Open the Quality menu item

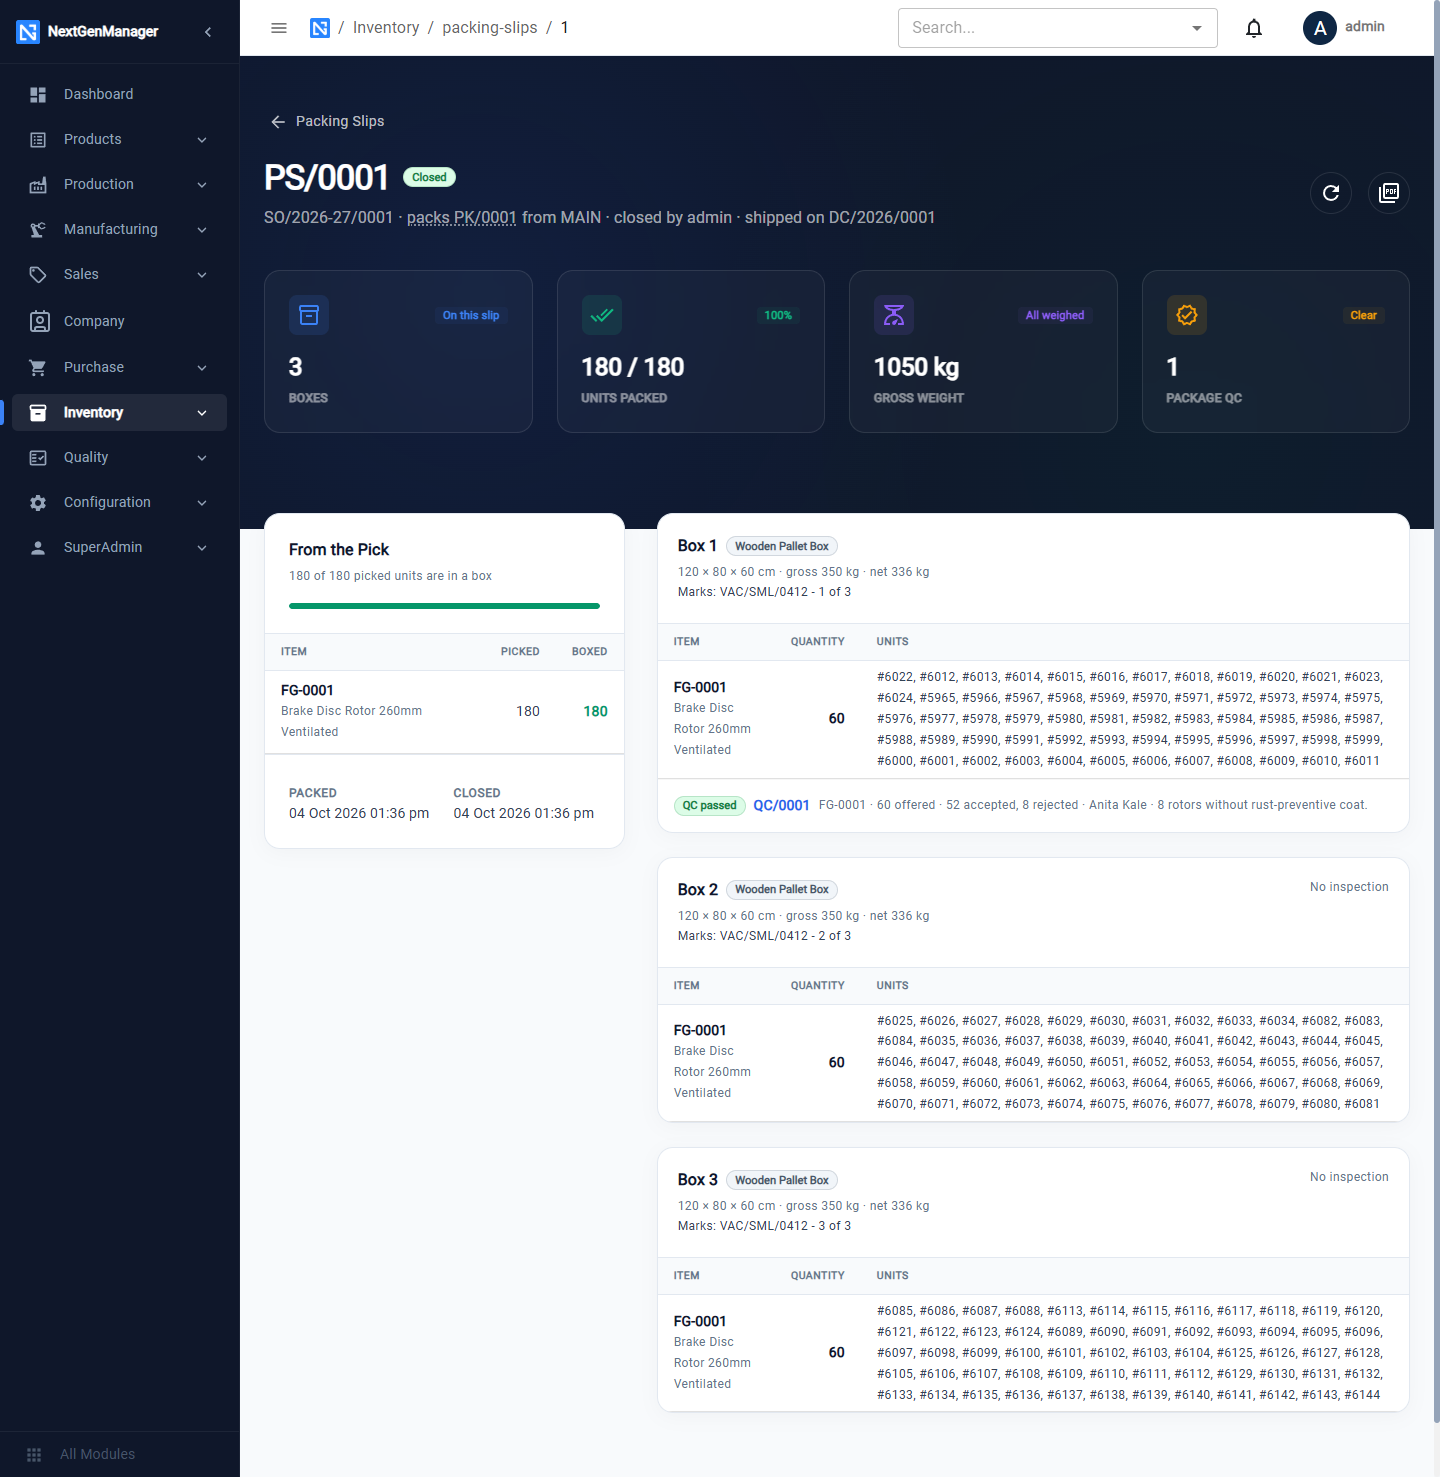[x=119, y=458]
